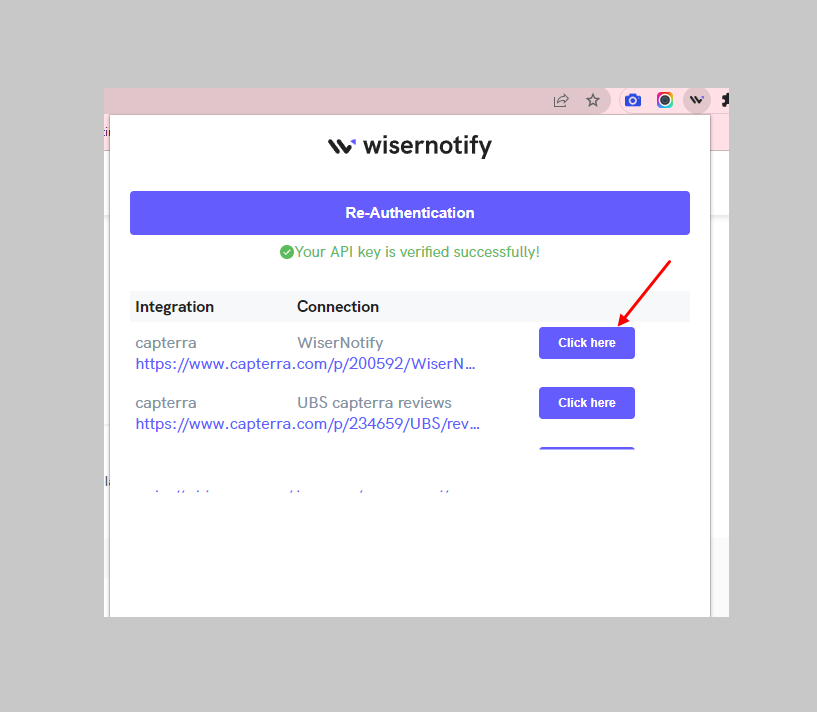Open the capterra.com/p/200592/WiserN link
Screen dimensions: 817x712
(305, 364)
